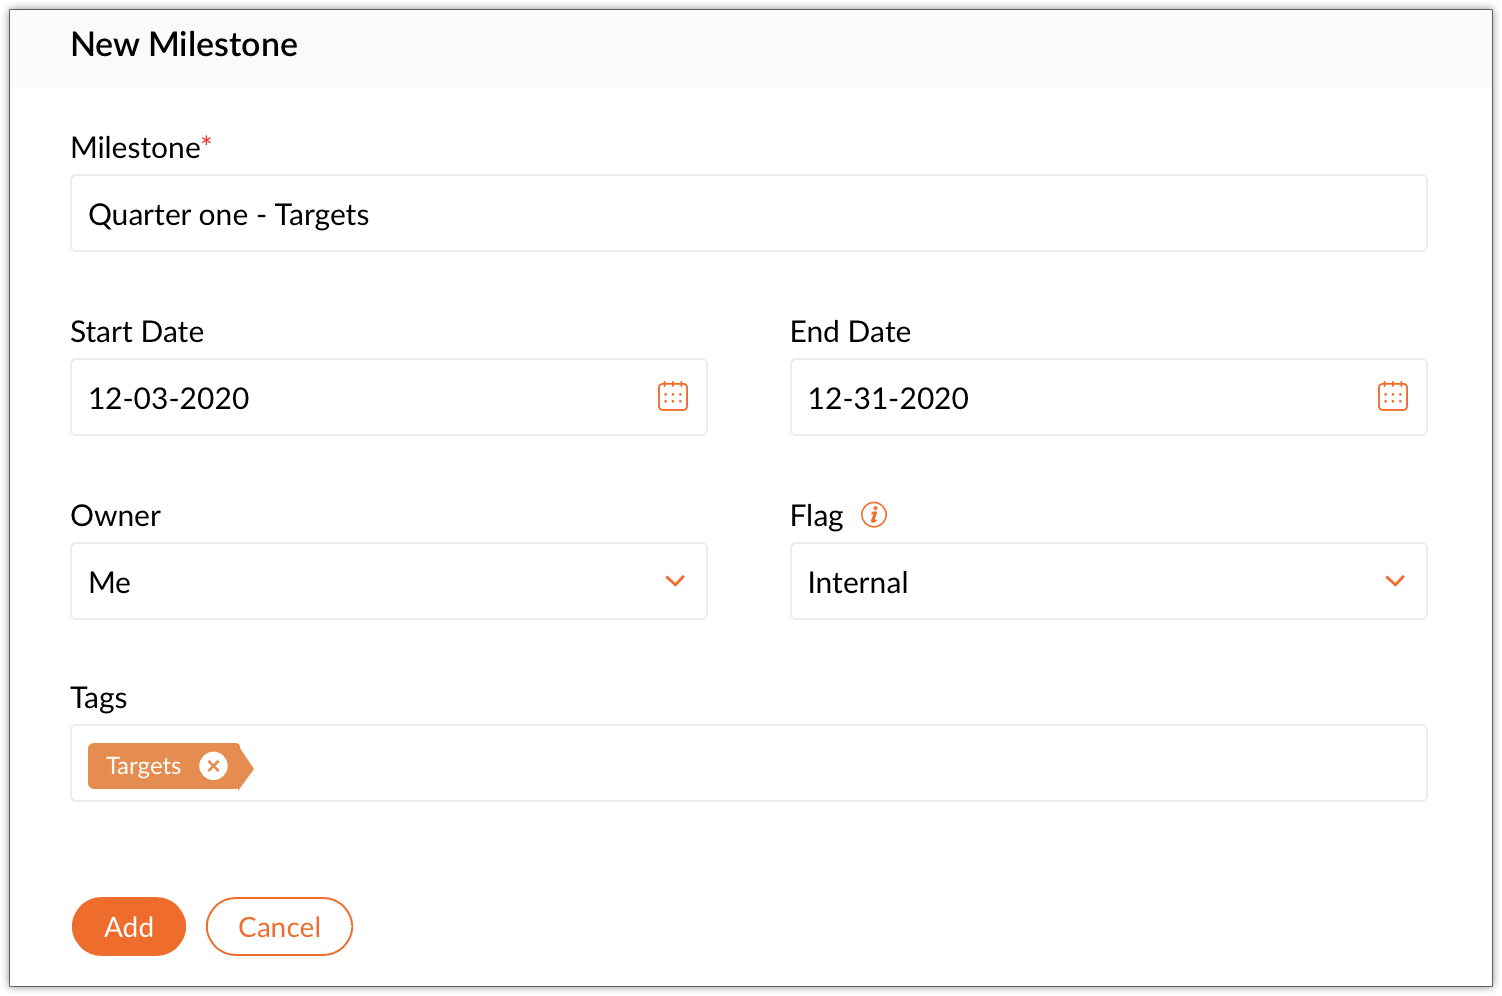The image size is (1502, 996).
Task: Click the Owner label text
Action: (115, 516)
